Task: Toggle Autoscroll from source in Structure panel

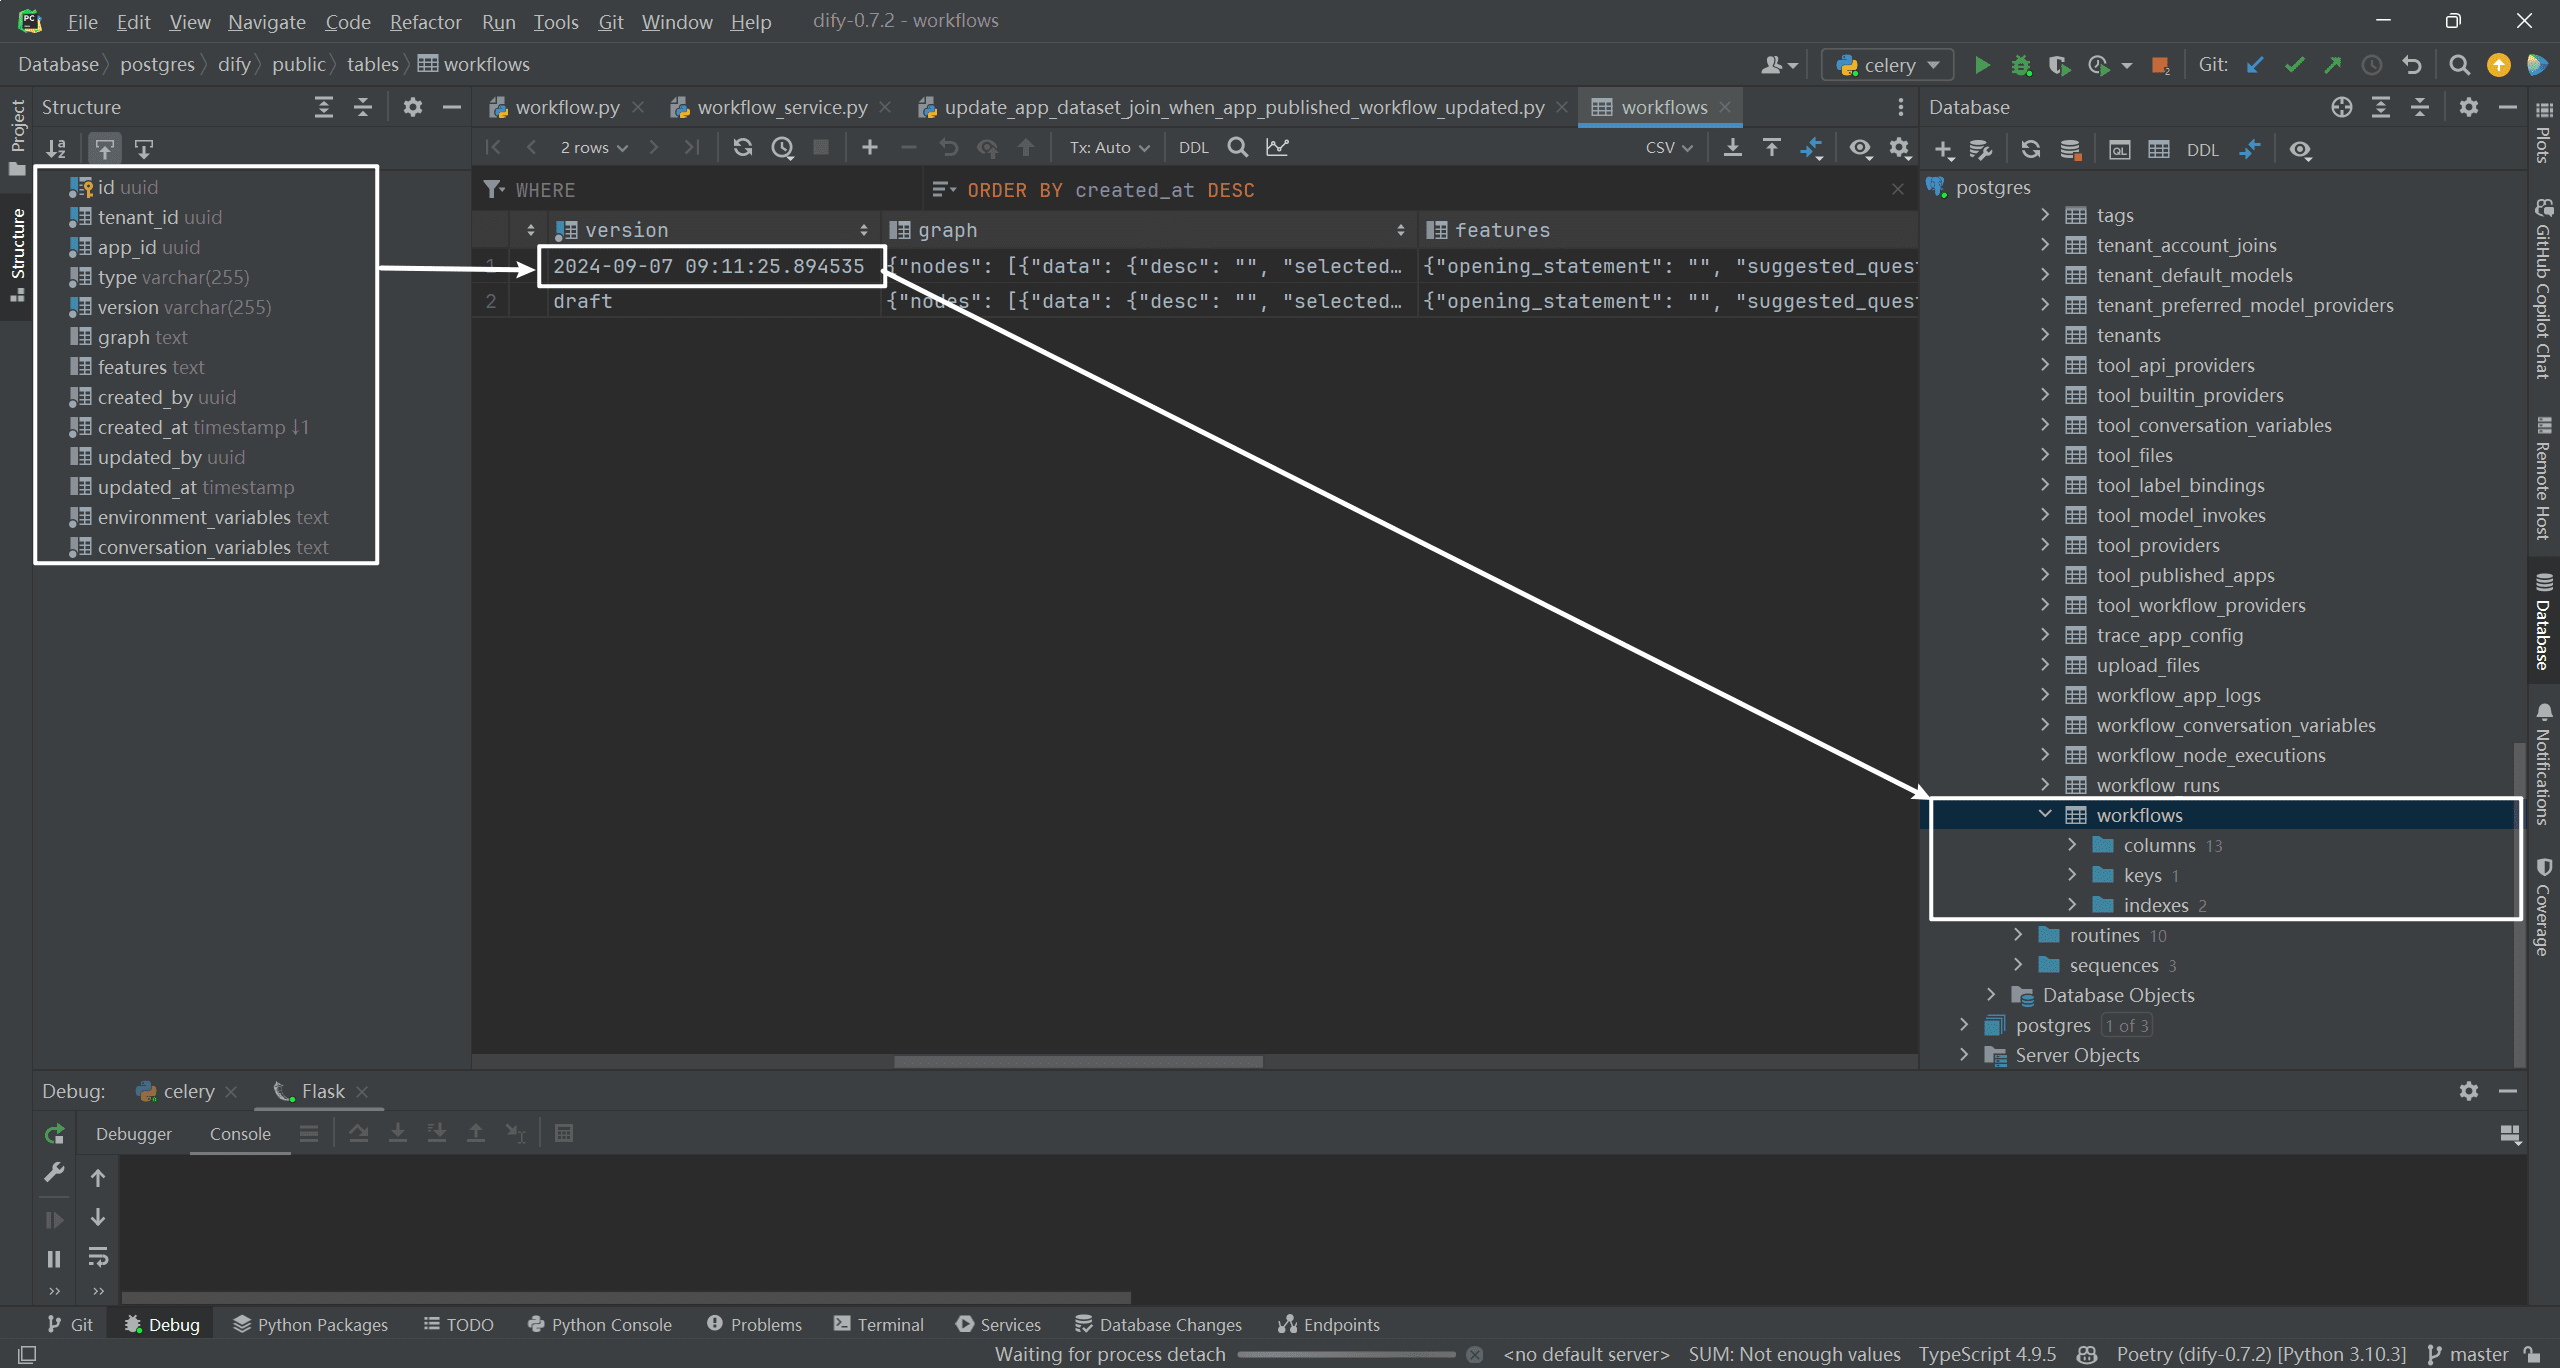Action: (144, 149)
